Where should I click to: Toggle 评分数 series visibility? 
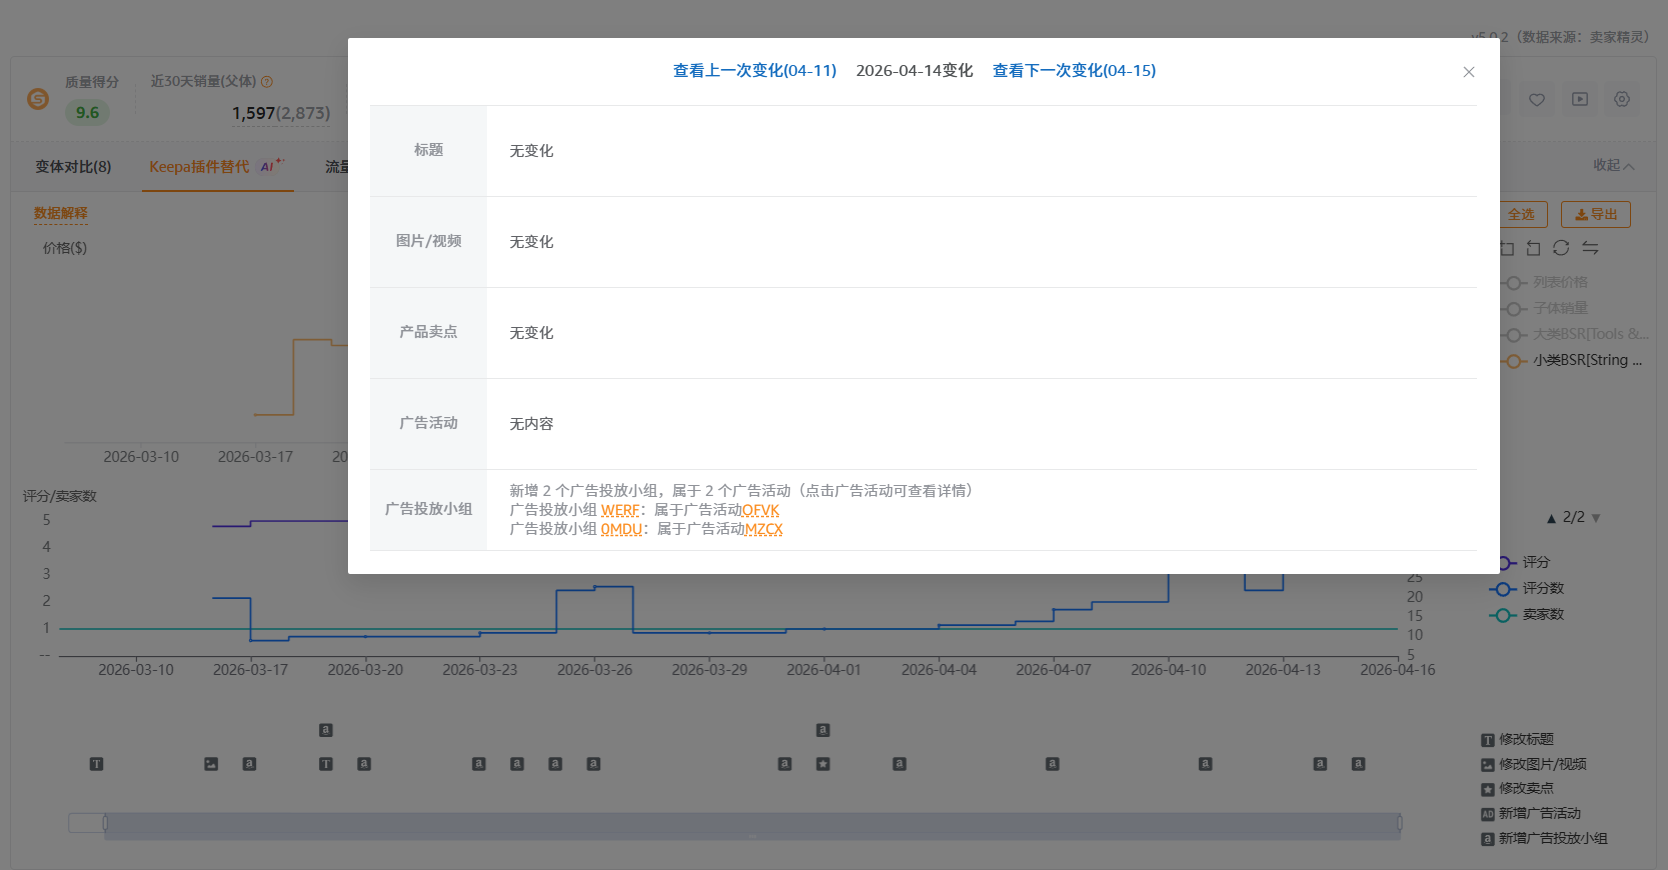coord(1542,589)
